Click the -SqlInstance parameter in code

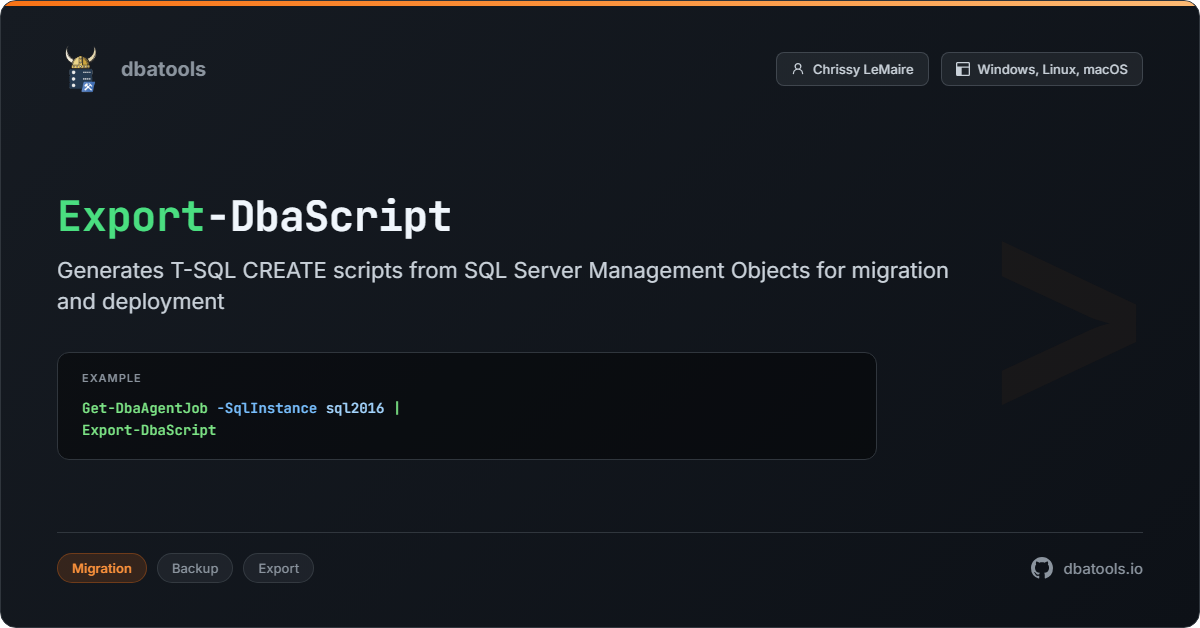[266, 408]
